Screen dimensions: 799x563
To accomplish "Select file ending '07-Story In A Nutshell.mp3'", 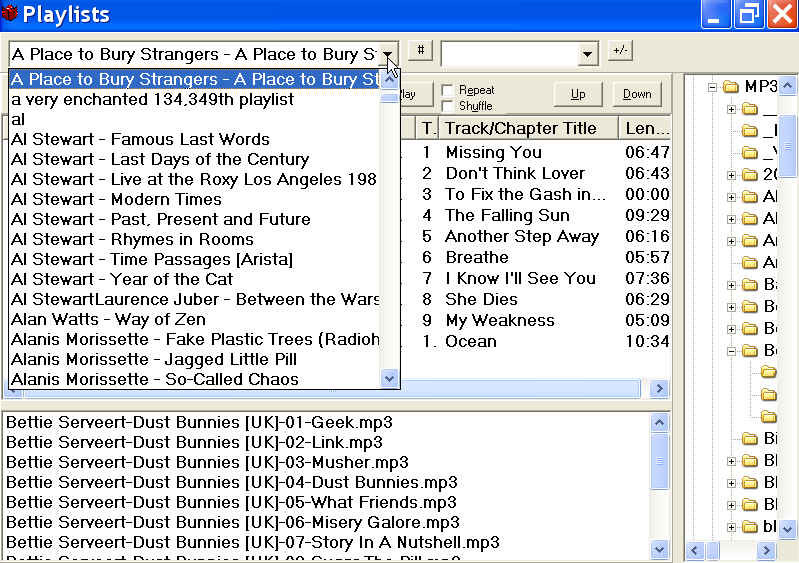I will pyautogui.click(x=253, y=543).
